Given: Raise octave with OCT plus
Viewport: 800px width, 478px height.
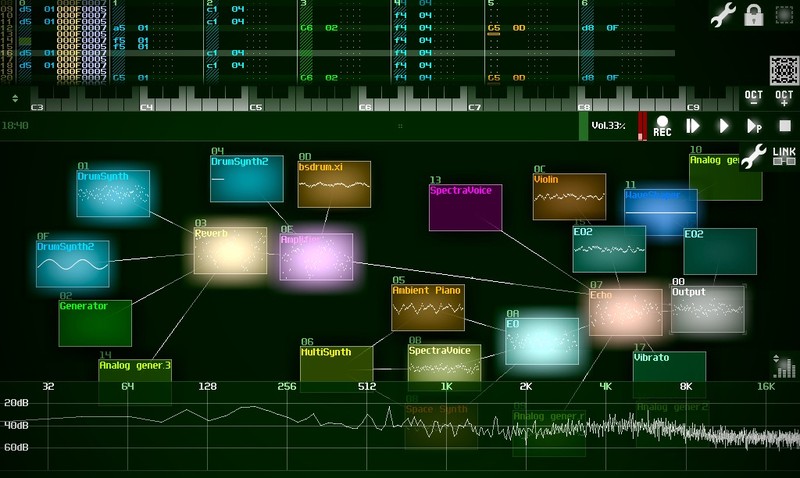Looking at the screenshot, I should tap(784, 98).
